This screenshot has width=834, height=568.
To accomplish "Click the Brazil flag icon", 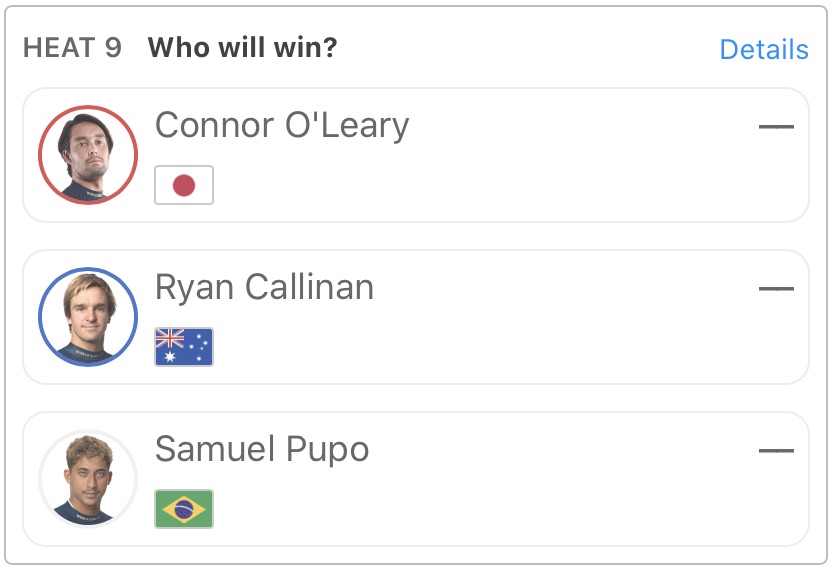I will (x=184, y=509).
